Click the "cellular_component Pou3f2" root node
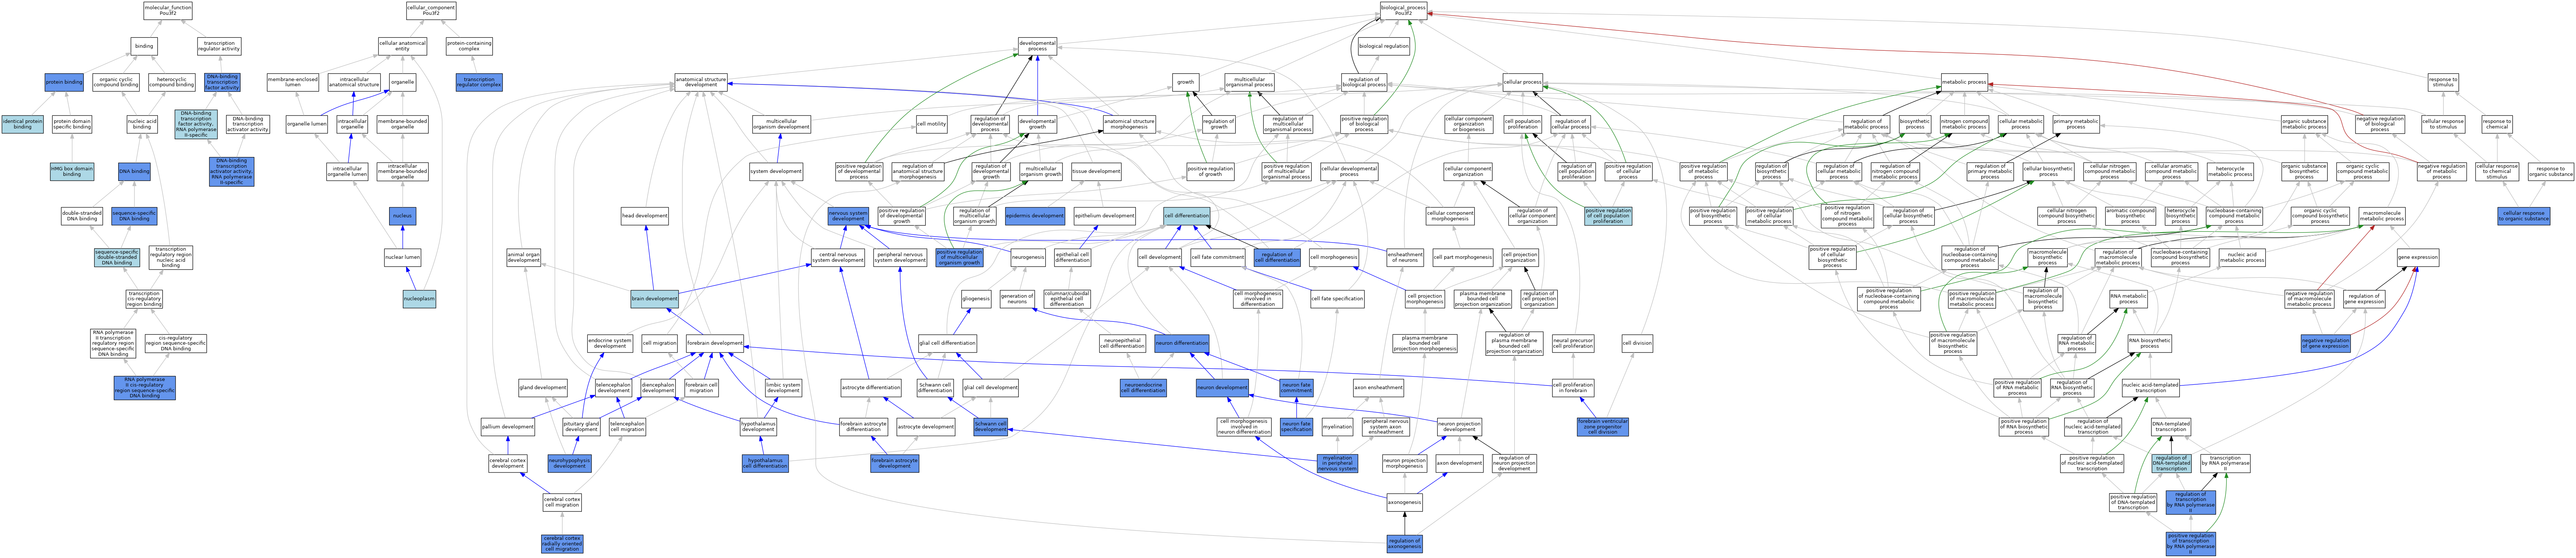The width and height of the screenshot is (2576, 558). tap(431, 11)
